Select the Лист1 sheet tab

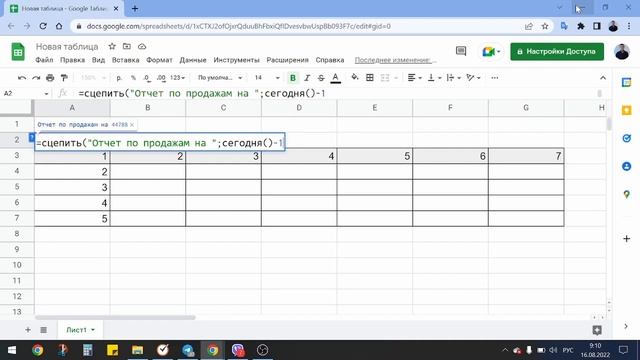[x=80, y=329]
